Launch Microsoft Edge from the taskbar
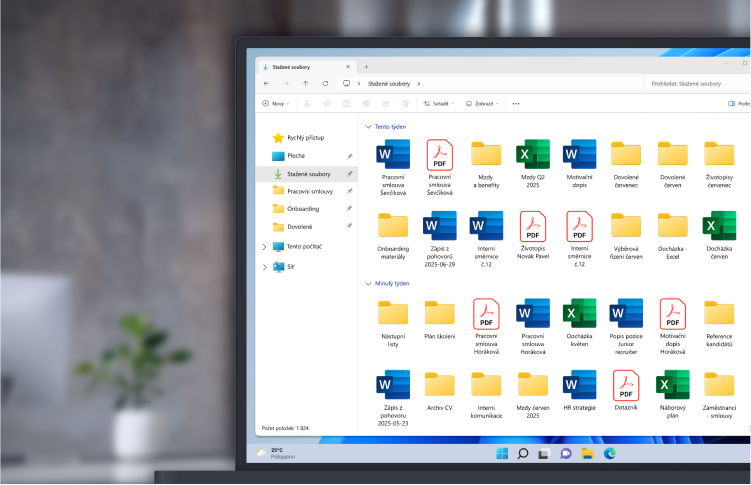This screenshot has height=485, width=751. click(x=610, y=453)
